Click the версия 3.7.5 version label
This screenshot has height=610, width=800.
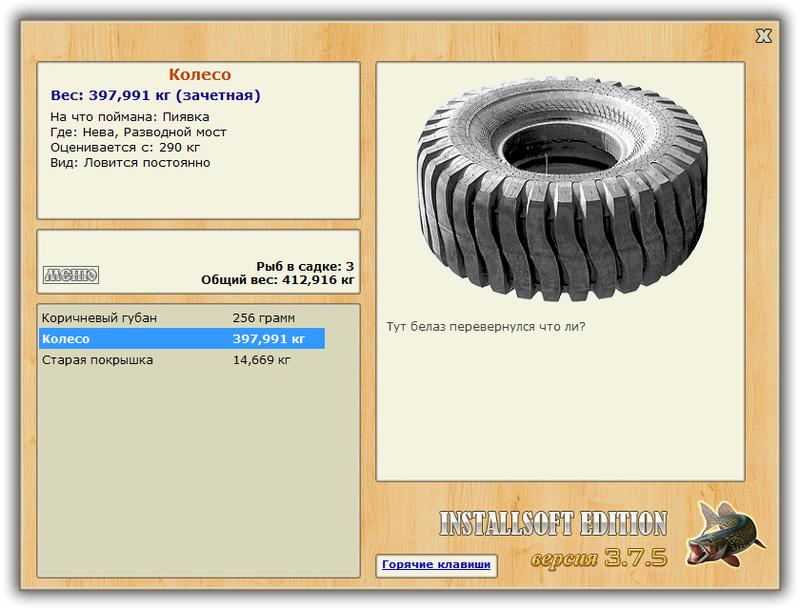[599, 558]
